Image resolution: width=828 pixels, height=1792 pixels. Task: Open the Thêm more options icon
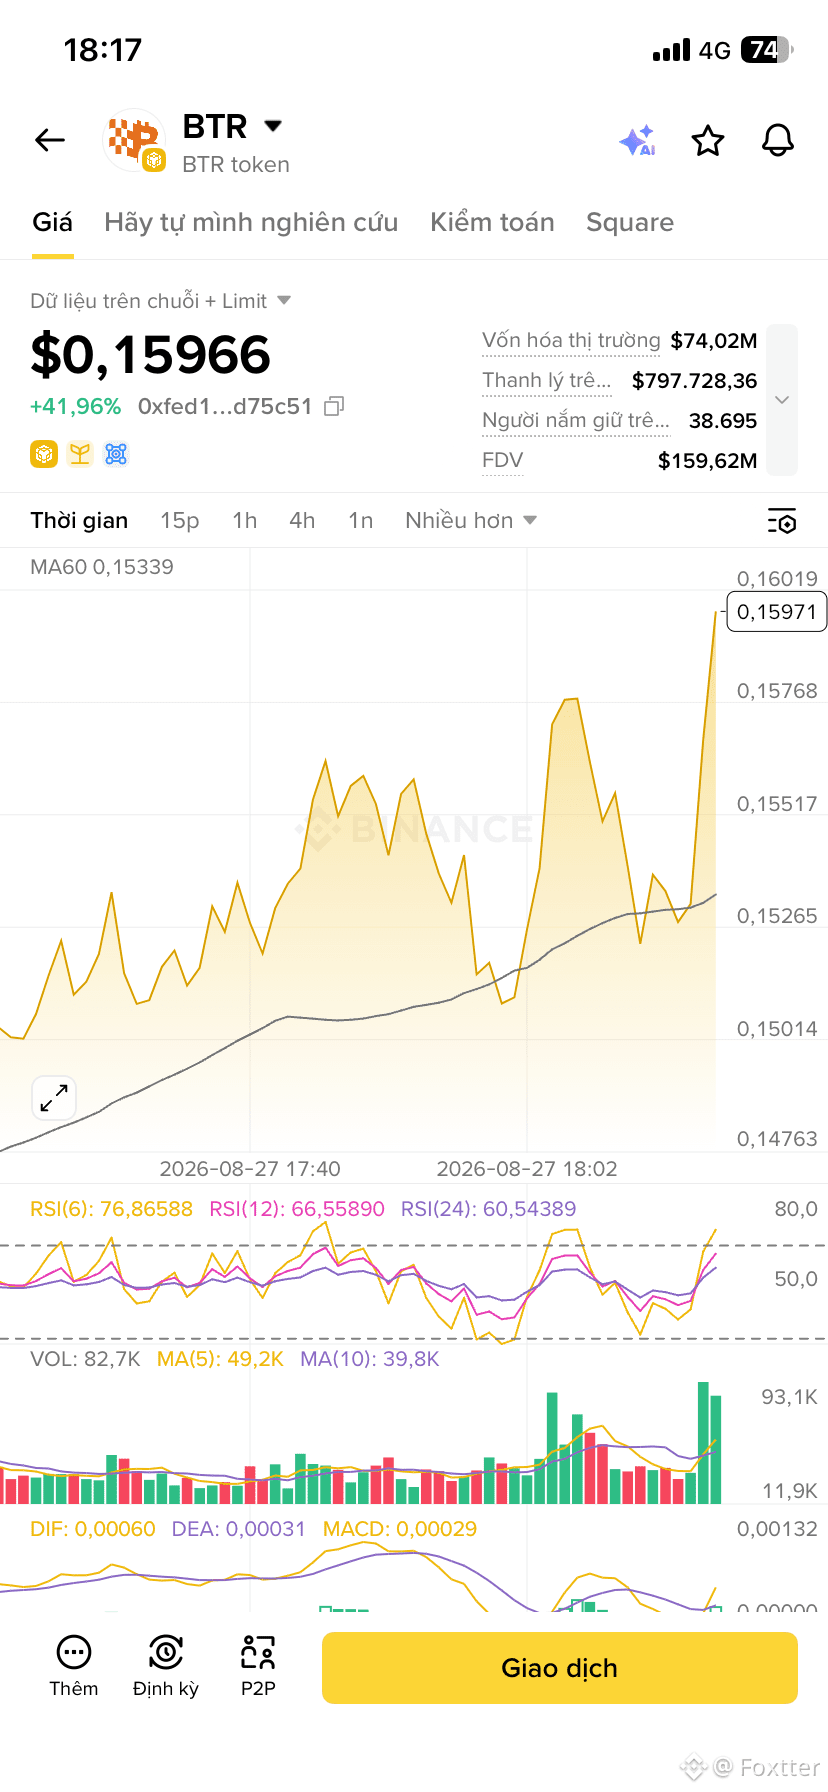pyautogui.click(x=74, y=1653)
